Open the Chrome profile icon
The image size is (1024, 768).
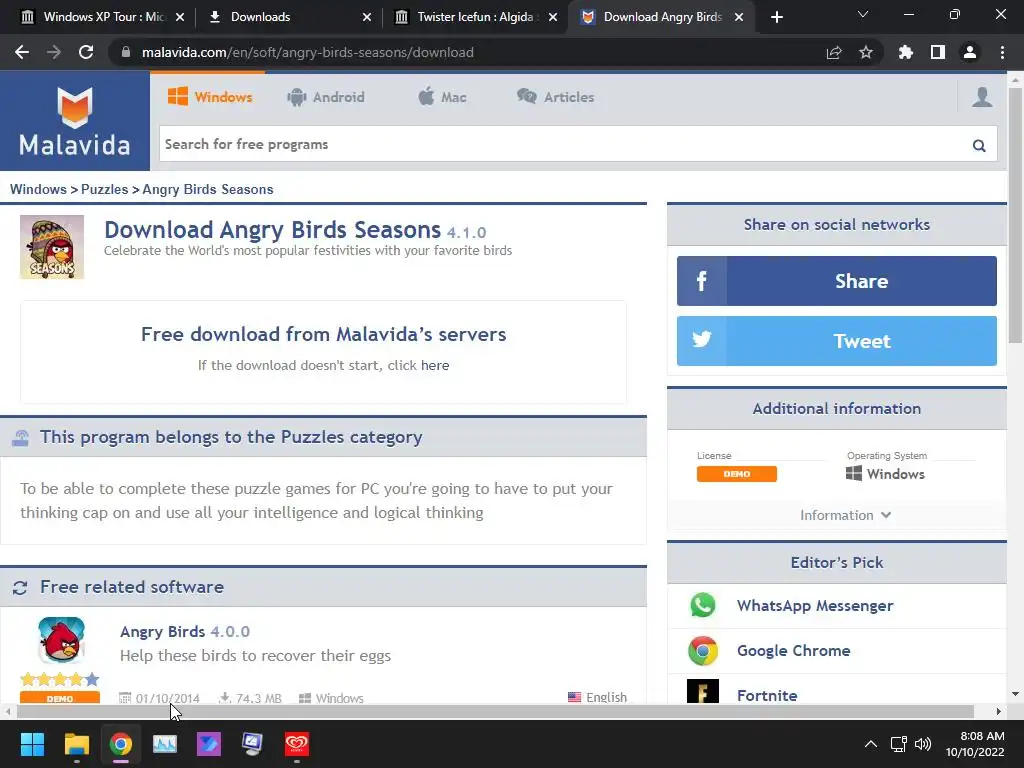(x=970, y=52)
